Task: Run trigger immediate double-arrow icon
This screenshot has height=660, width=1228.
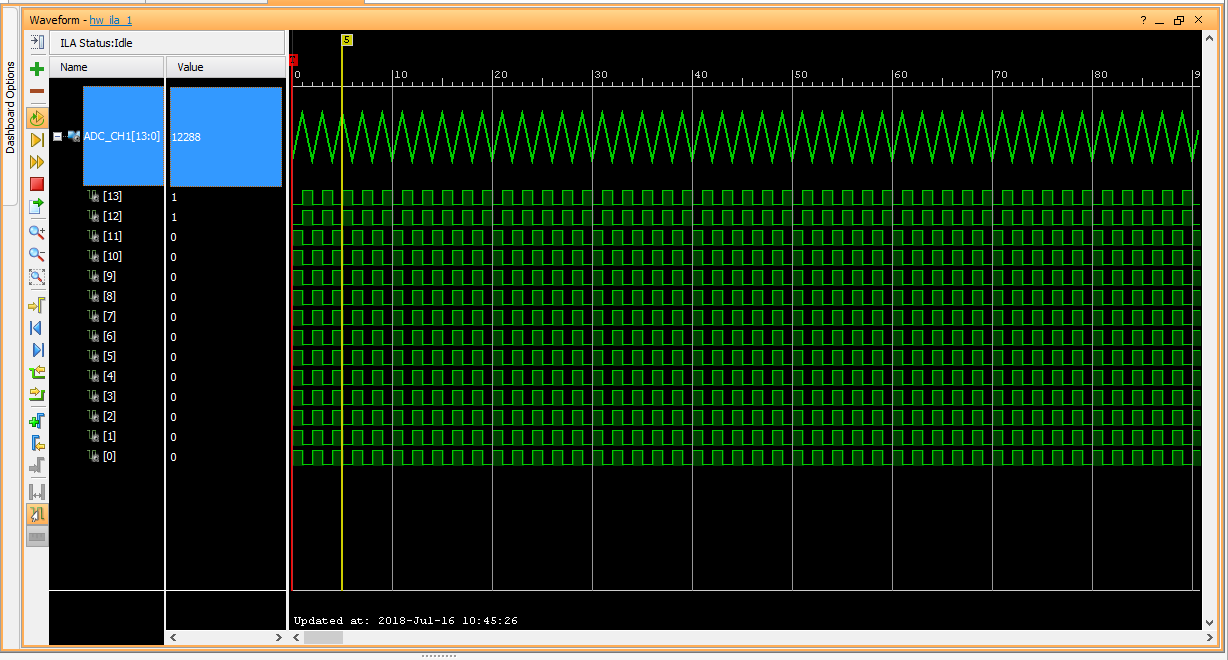Action: [x=37, y=162]
